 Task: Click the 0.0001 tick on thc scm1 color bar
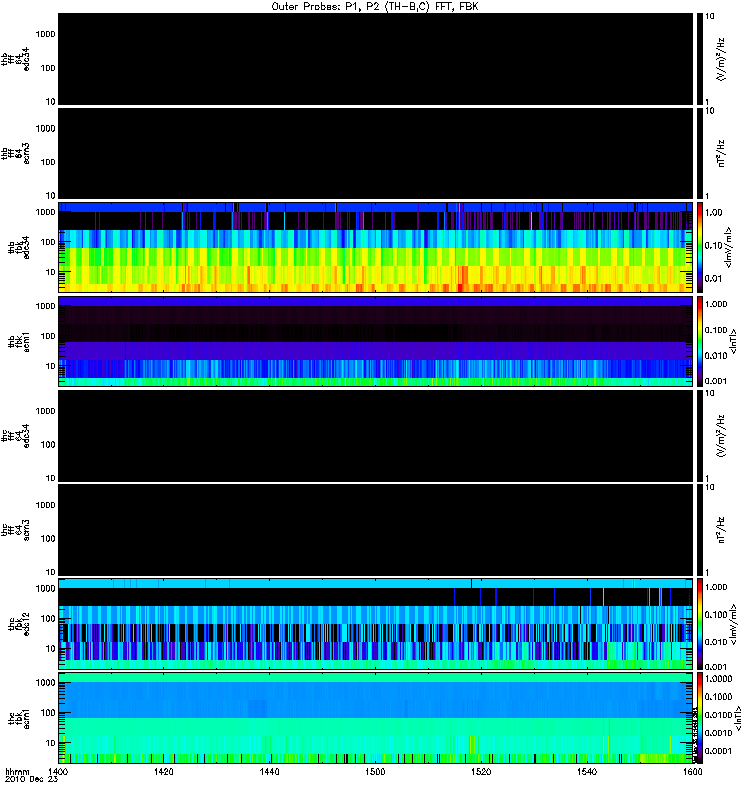click(718, 751)
